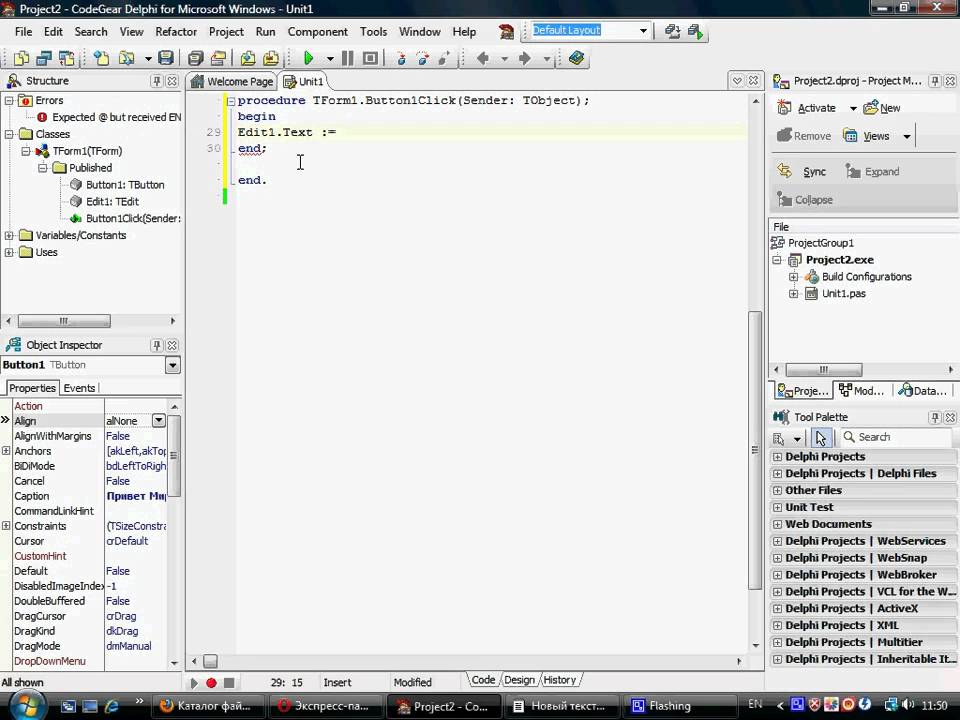Click the Help contents book icon
The height and width of the screenshot is (720, 960).
tap(576, 58)
